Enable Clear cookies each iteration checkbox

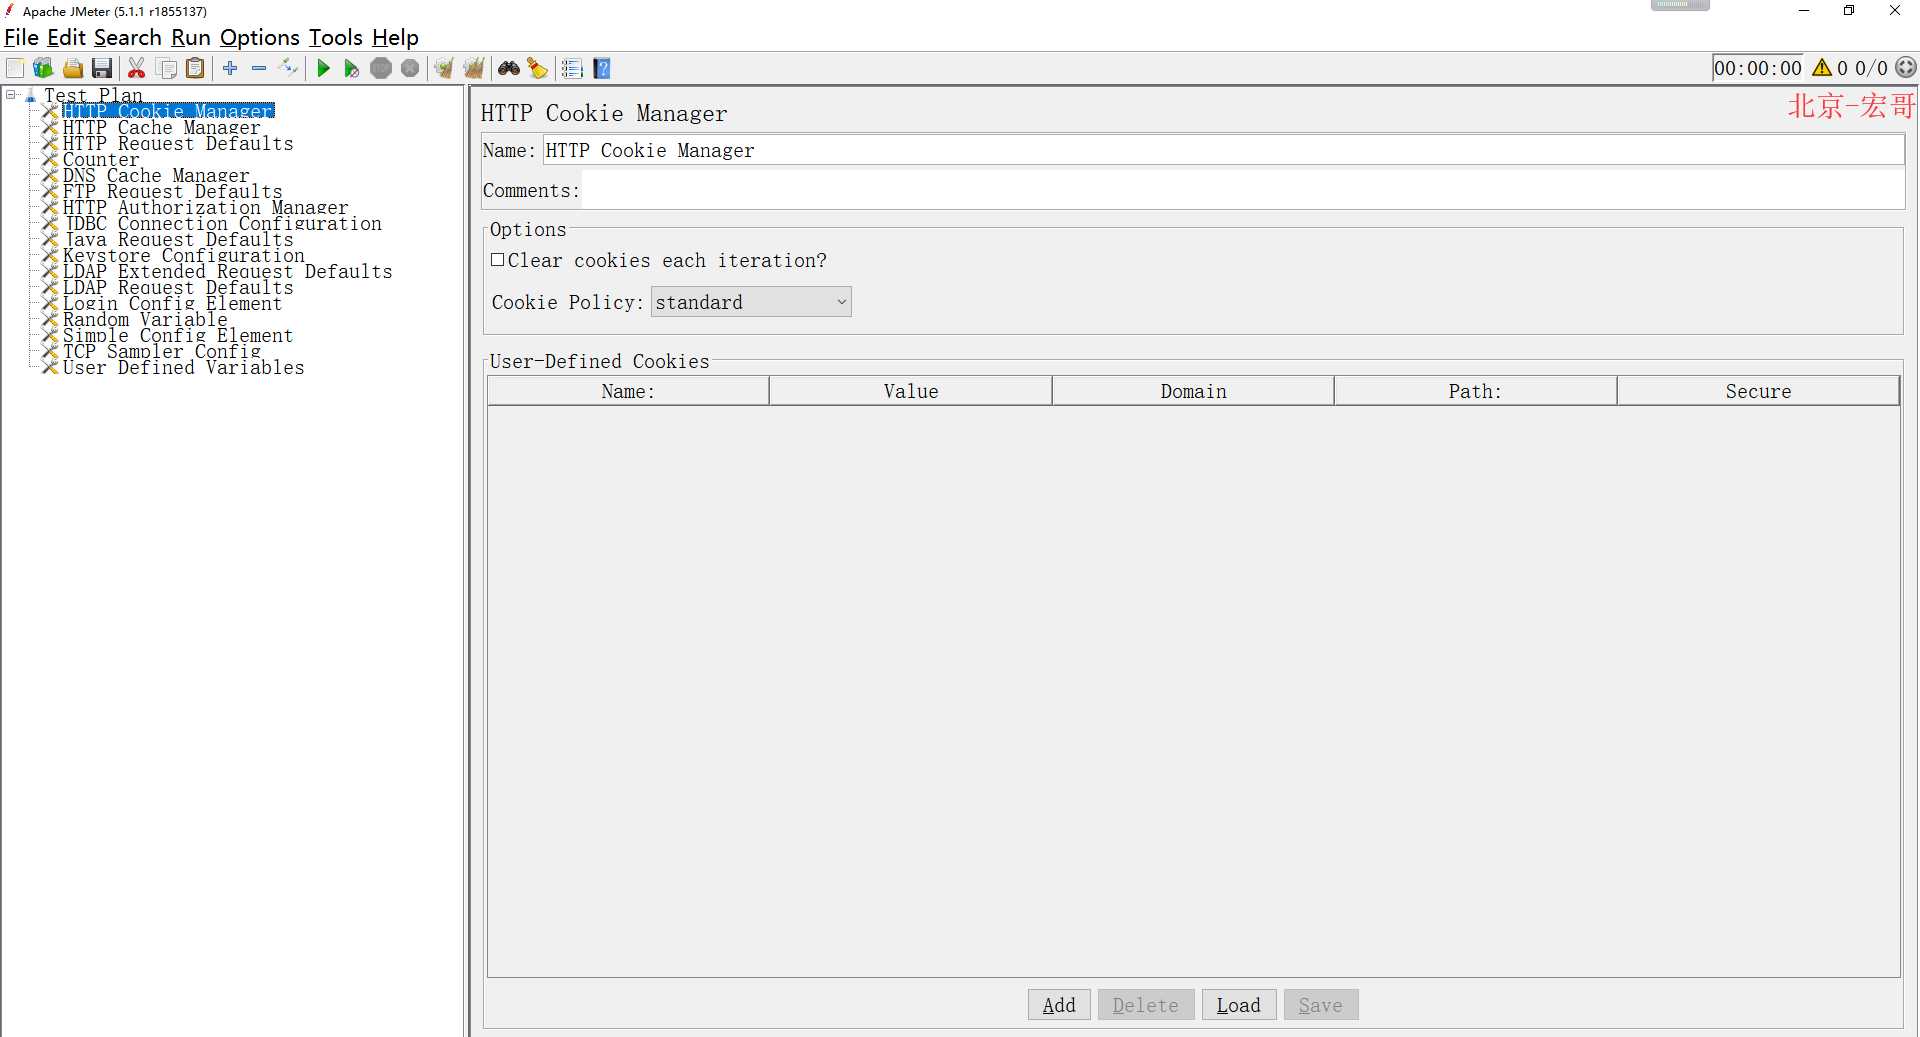pyautogui.click(x=497, y=260)
